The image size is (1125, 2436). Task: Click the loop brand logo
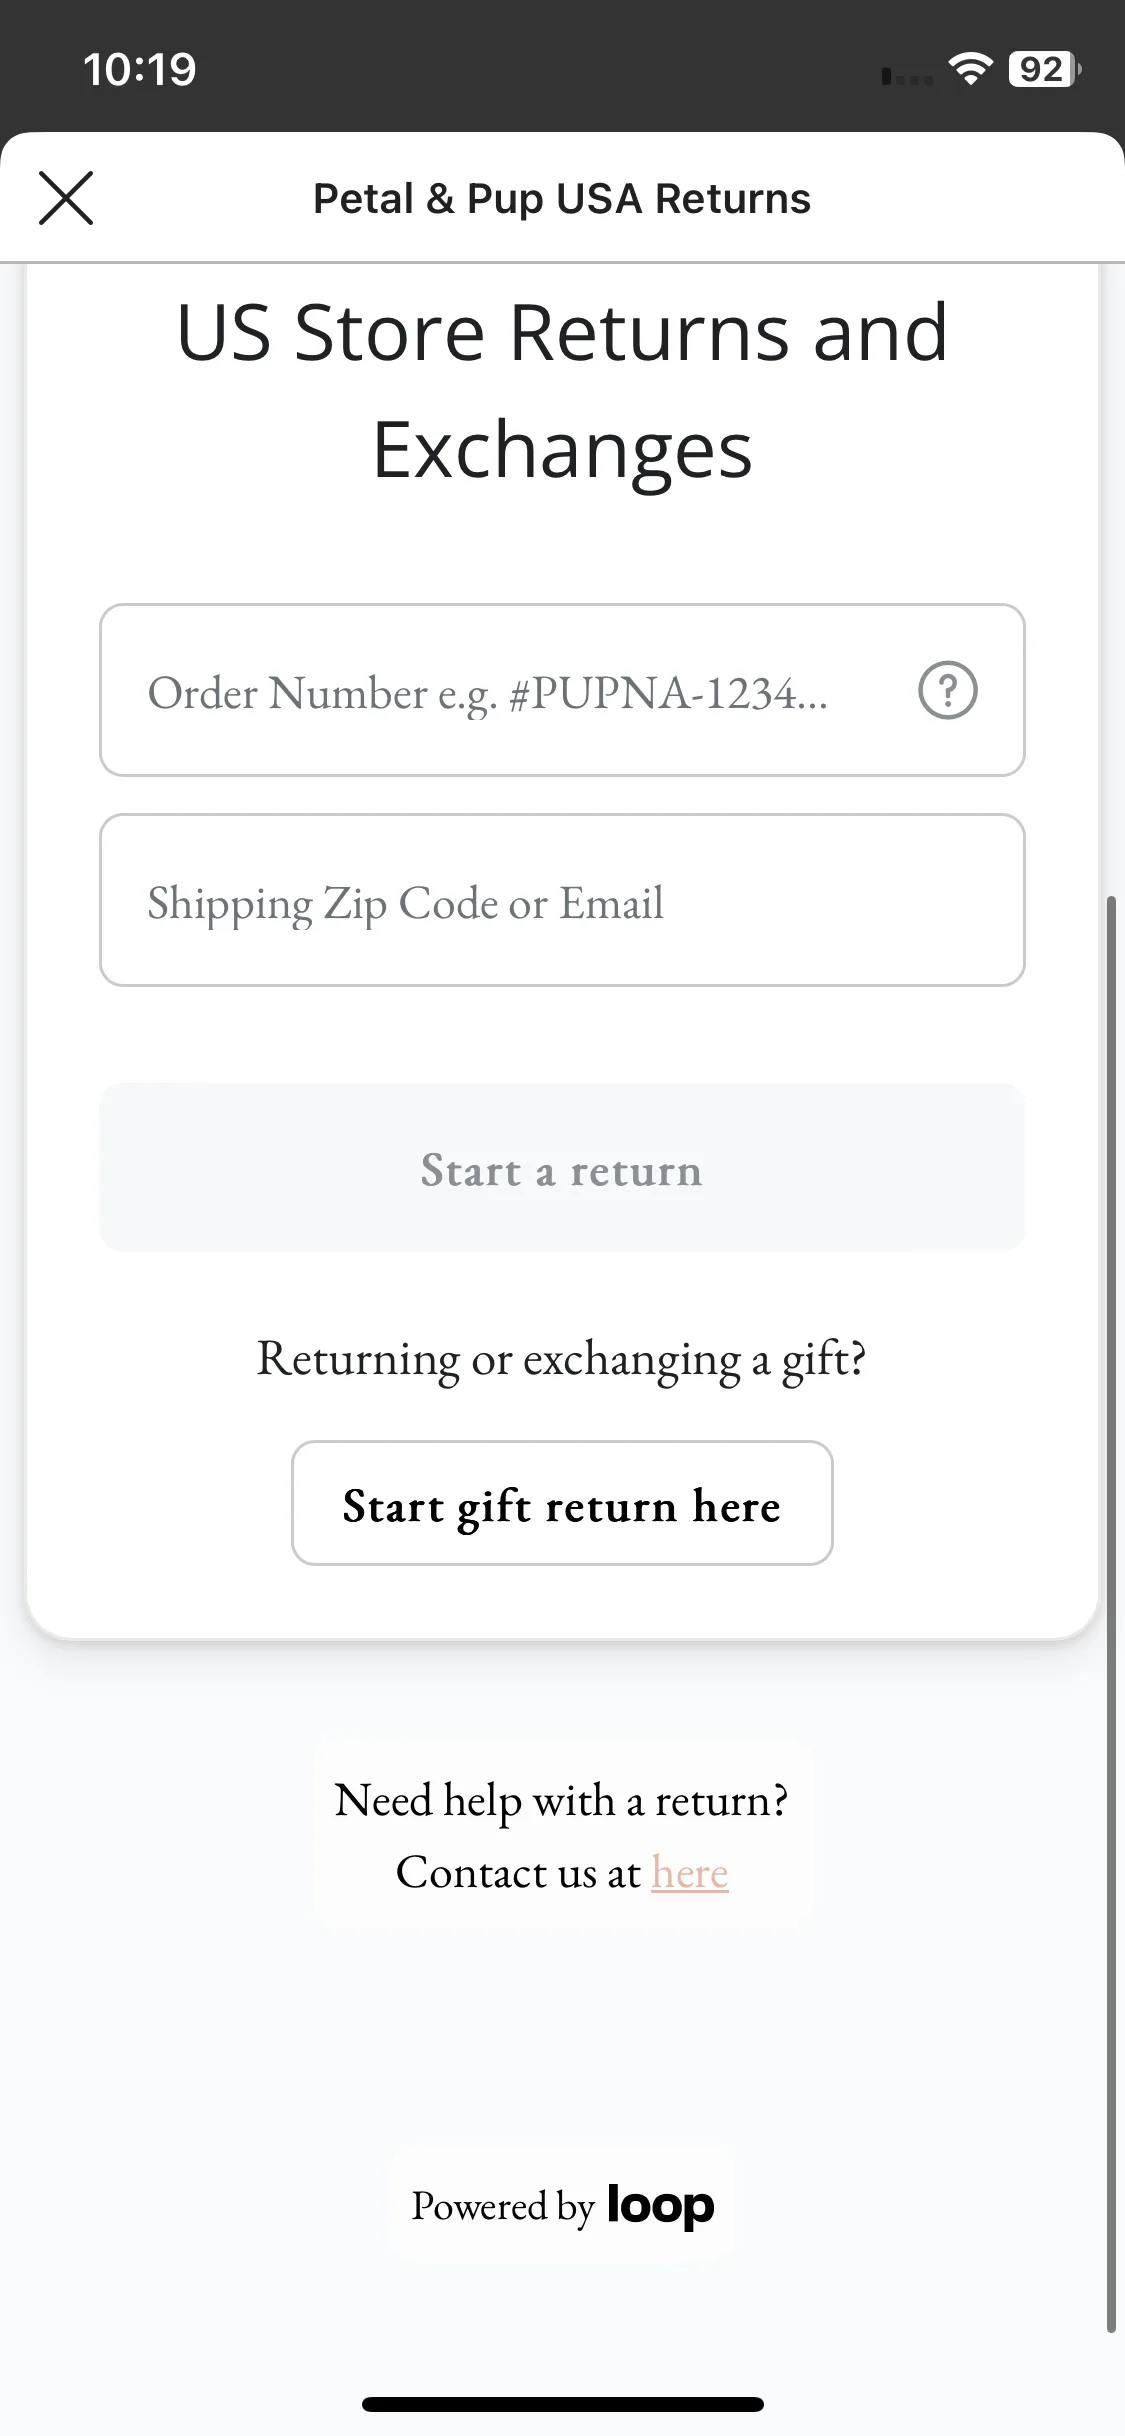(x=660, y=2206)
